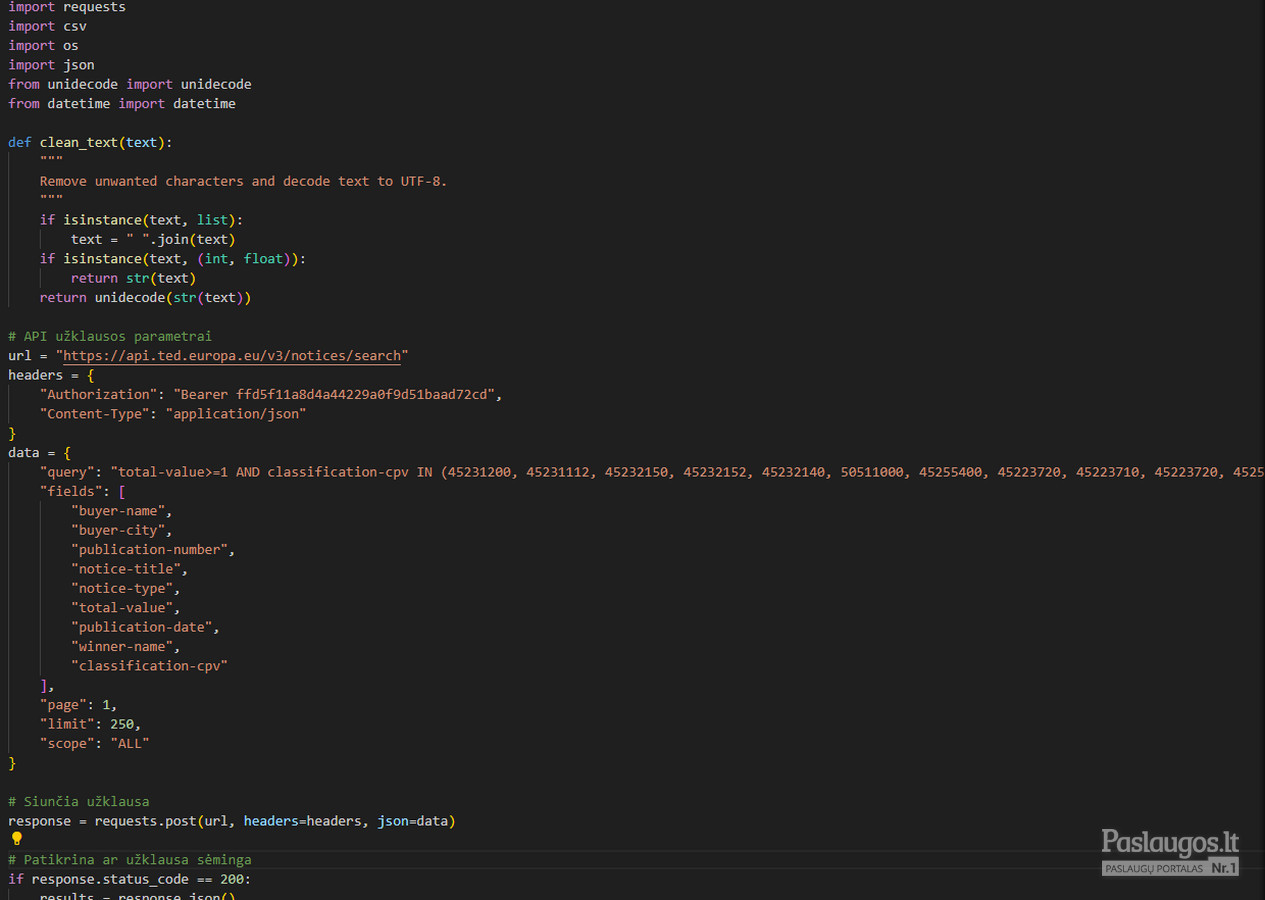
Task: Click the 'return str(text)' line
Action: [133, 278]
